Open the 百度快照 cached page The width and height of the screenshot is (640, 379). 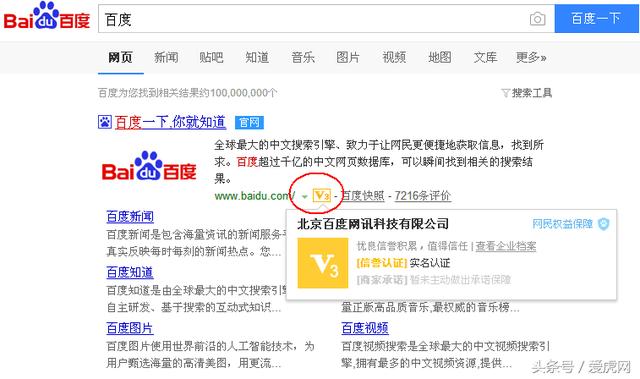[x=363, y=196]
